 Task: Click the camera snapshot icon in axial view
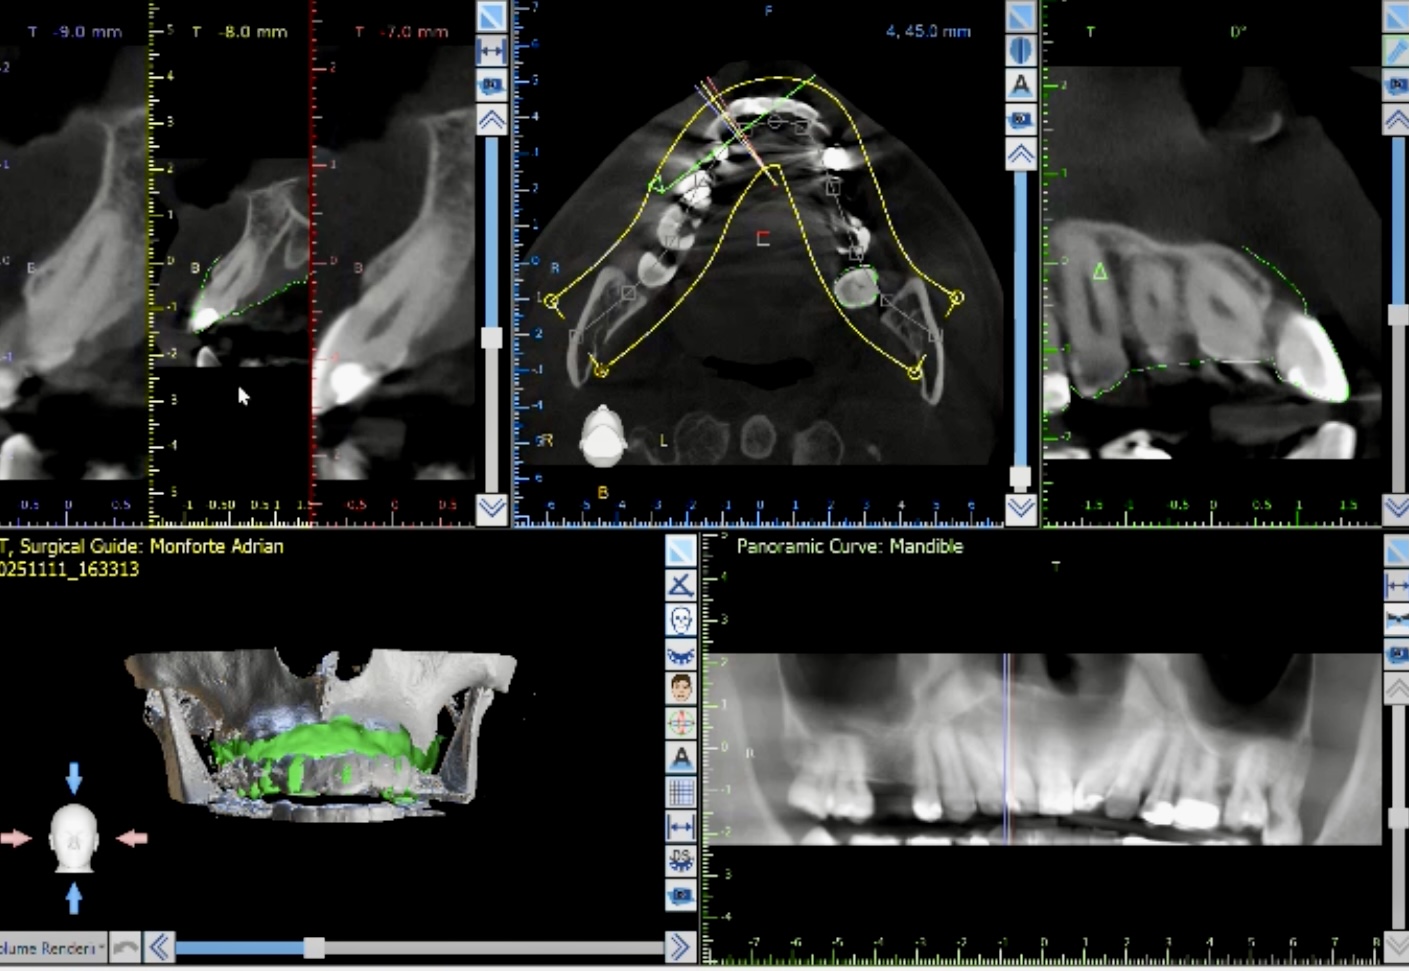[x=1020, y=119]
